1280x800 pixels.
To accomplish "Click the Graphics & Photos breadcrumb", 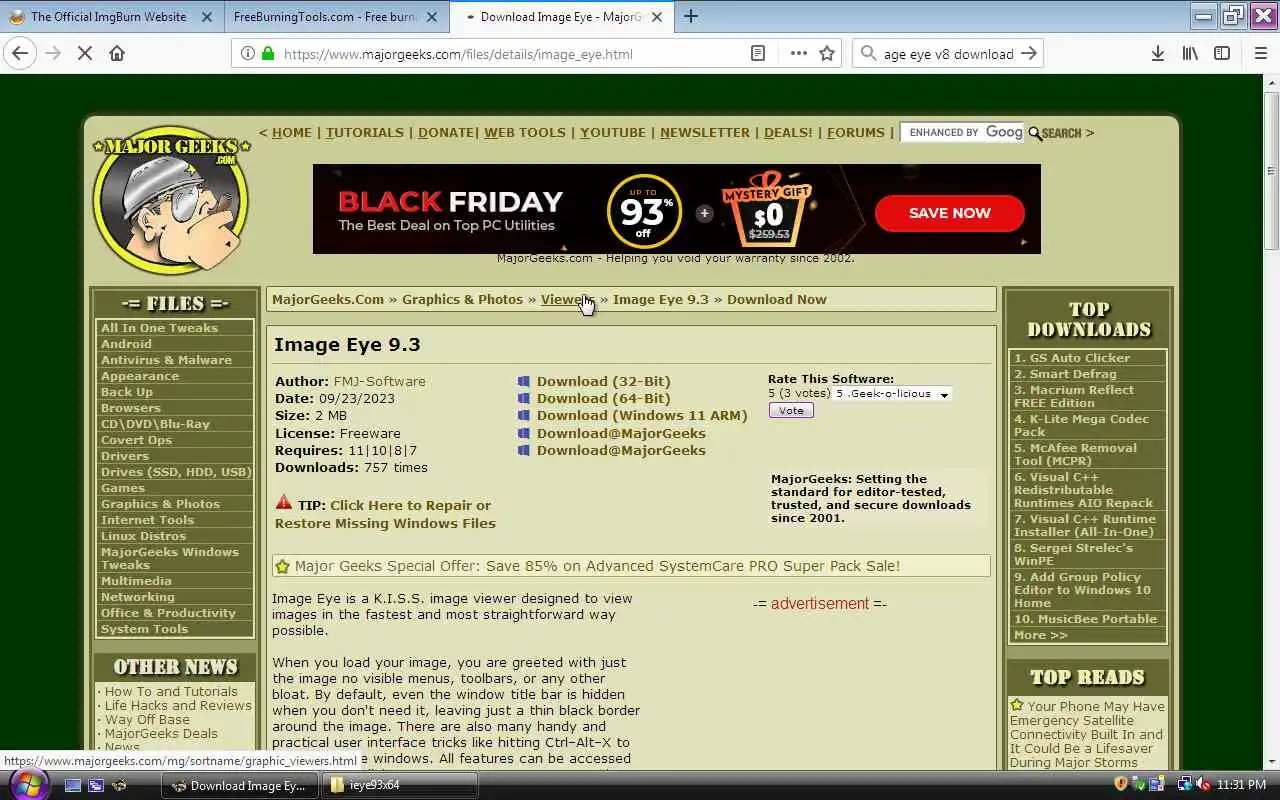I will click(462, 299).
